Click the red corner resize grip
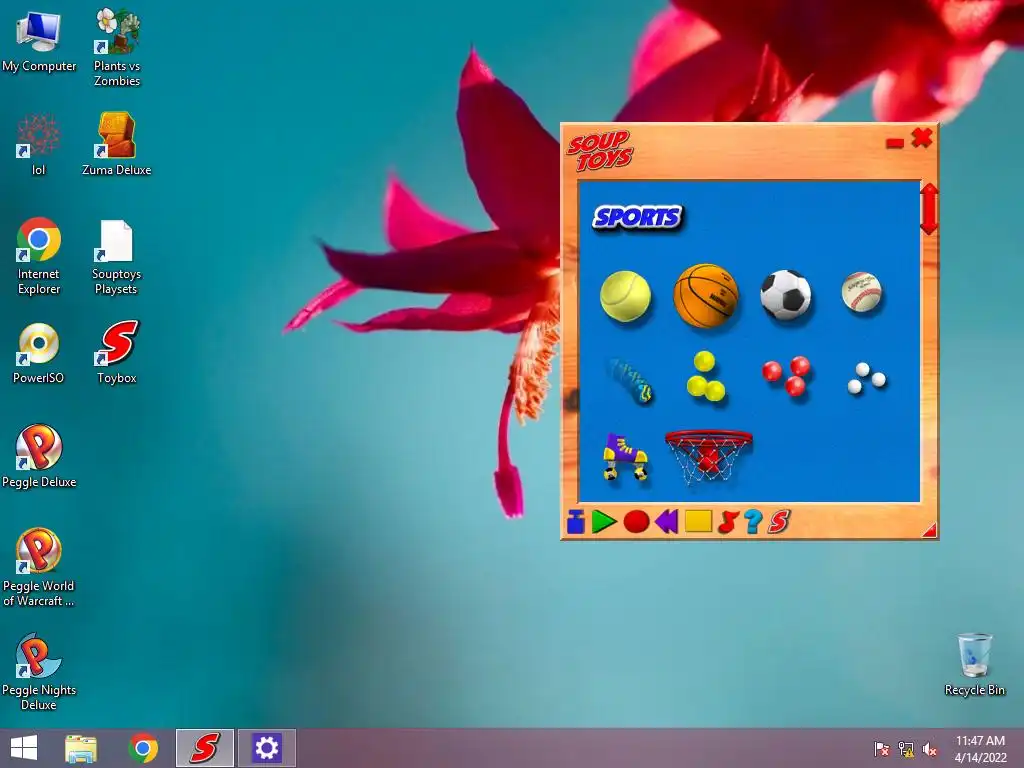Viewport: 1024px width, 768px height. pyautogui.click(x=930, y=530)
